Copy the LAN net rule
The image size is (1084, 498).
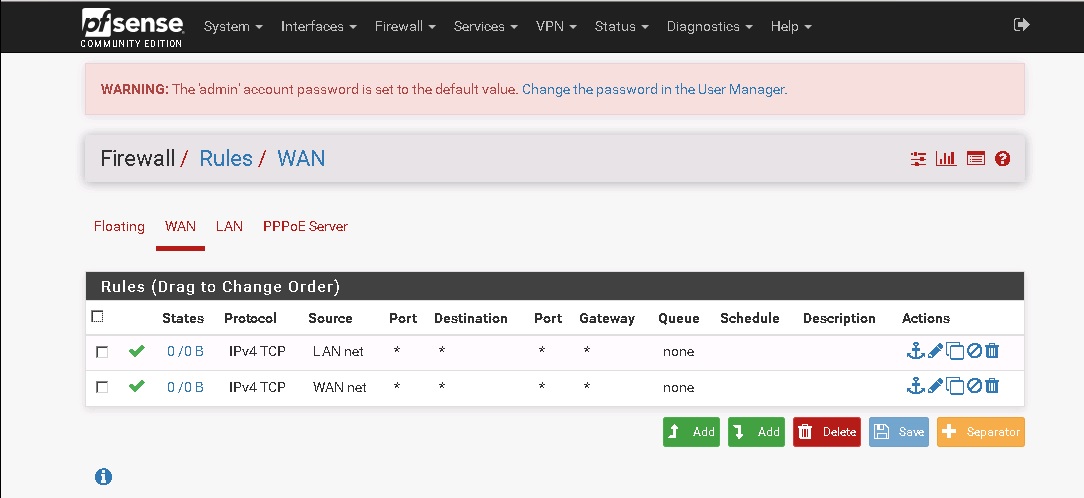point(955,351)
